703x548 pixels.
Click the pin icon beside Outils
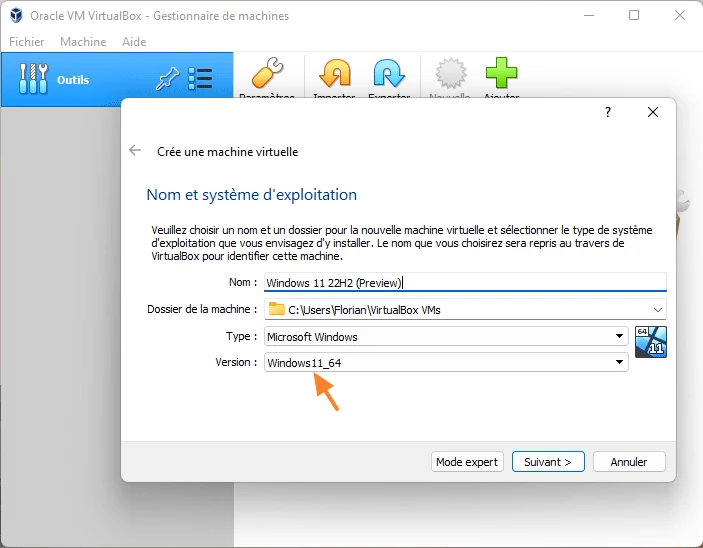point(167,79)
